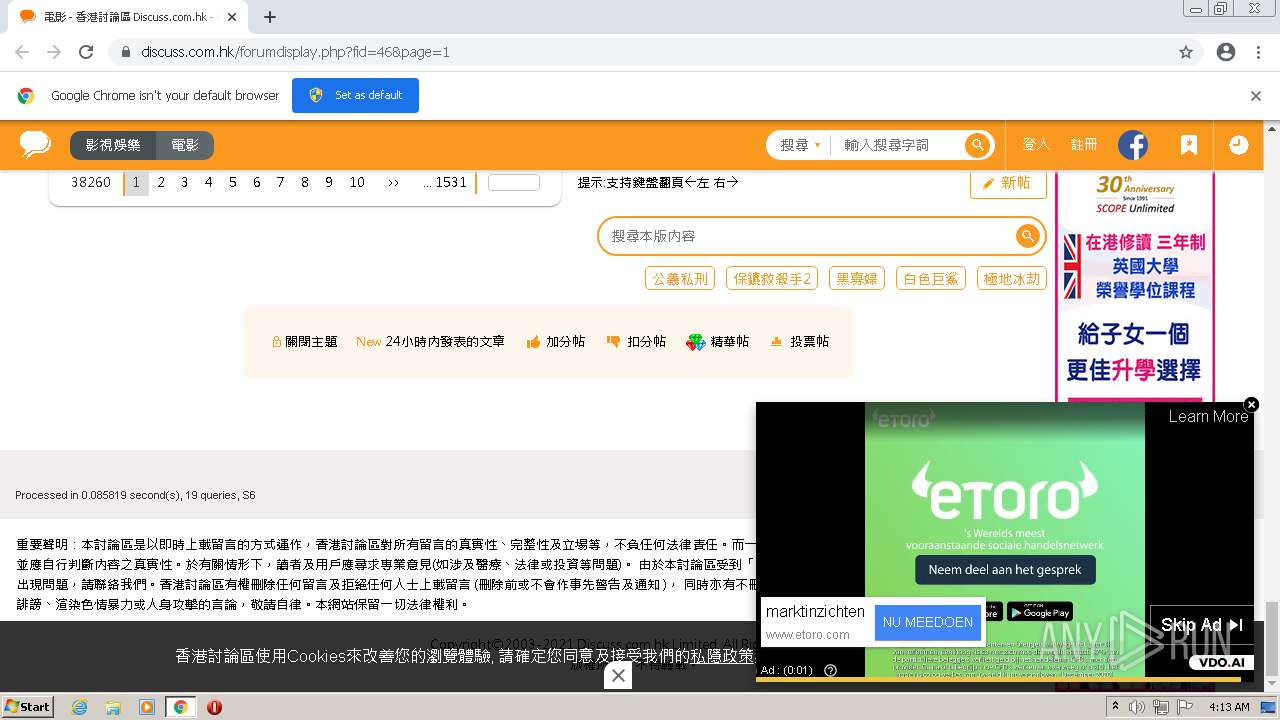Close the cookie consent banner
Image resolution: width=1280 pixels, height=720 pixels.
tap(618, 676)
